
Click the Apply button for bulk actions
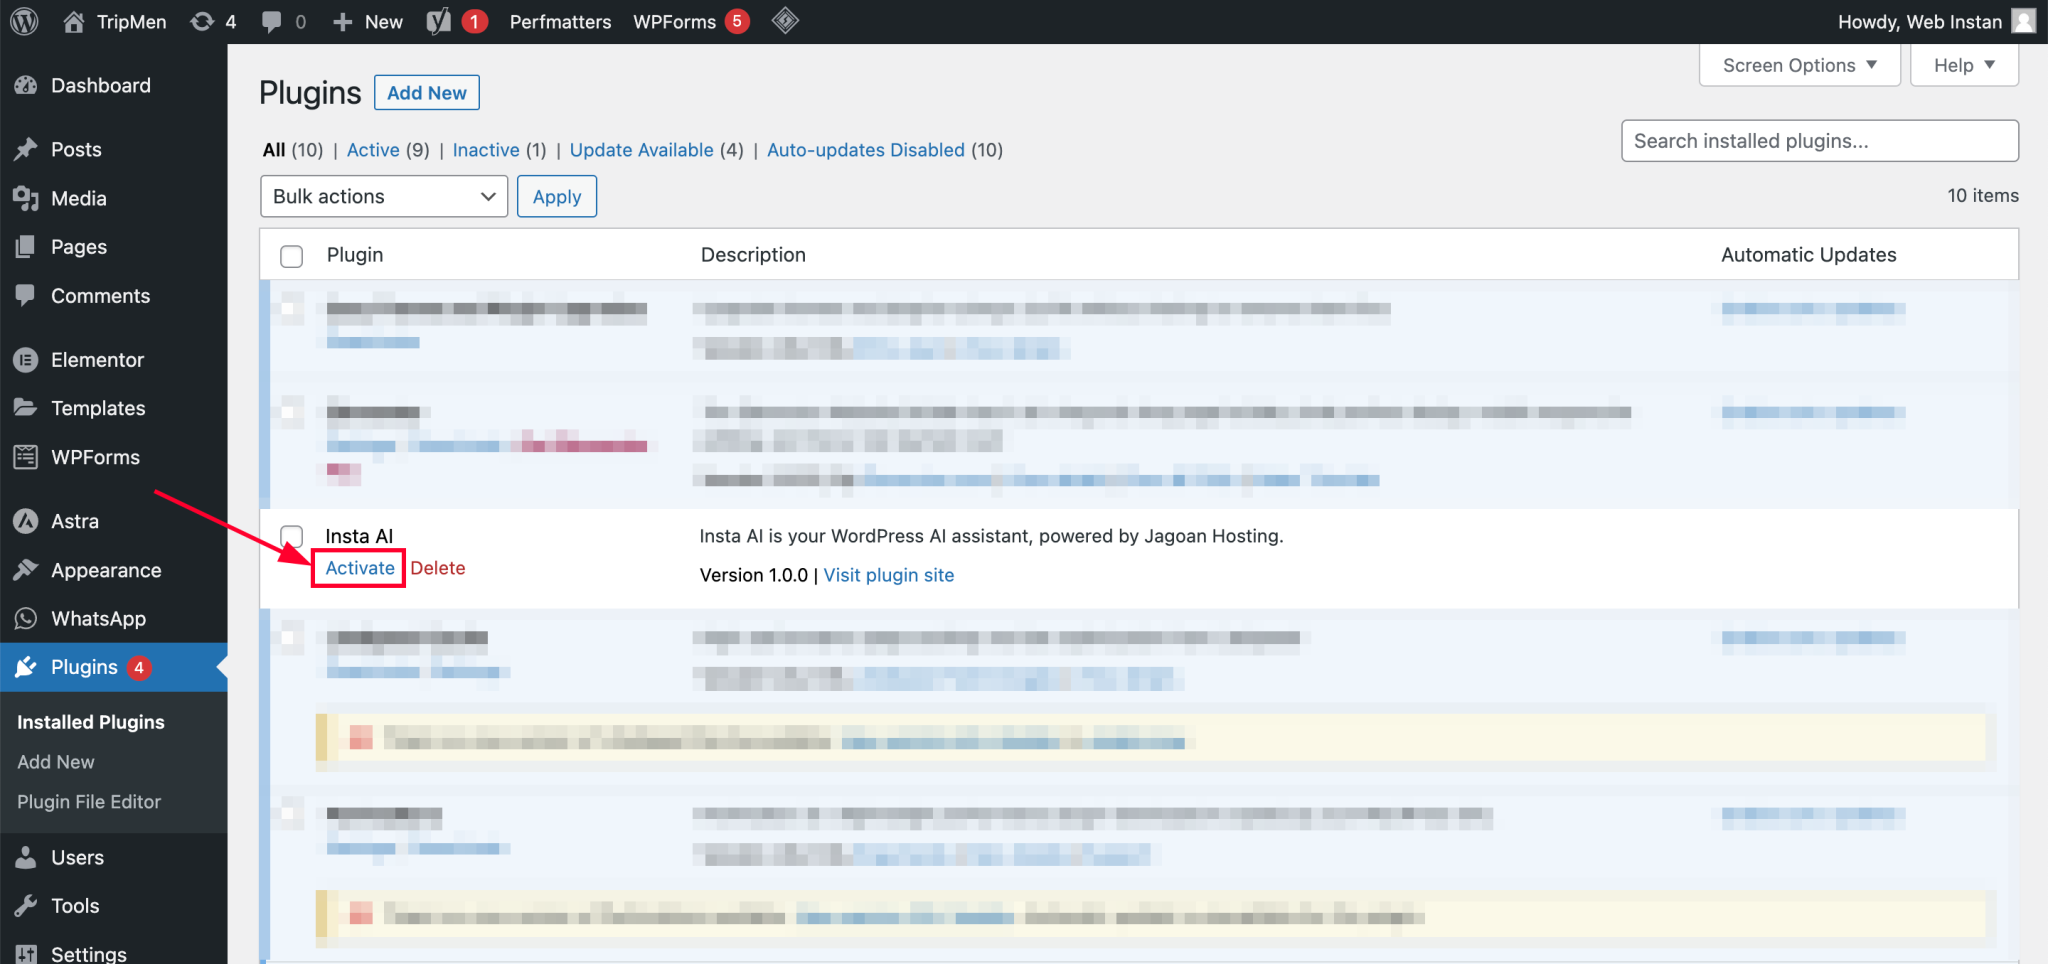pos(557,197)
